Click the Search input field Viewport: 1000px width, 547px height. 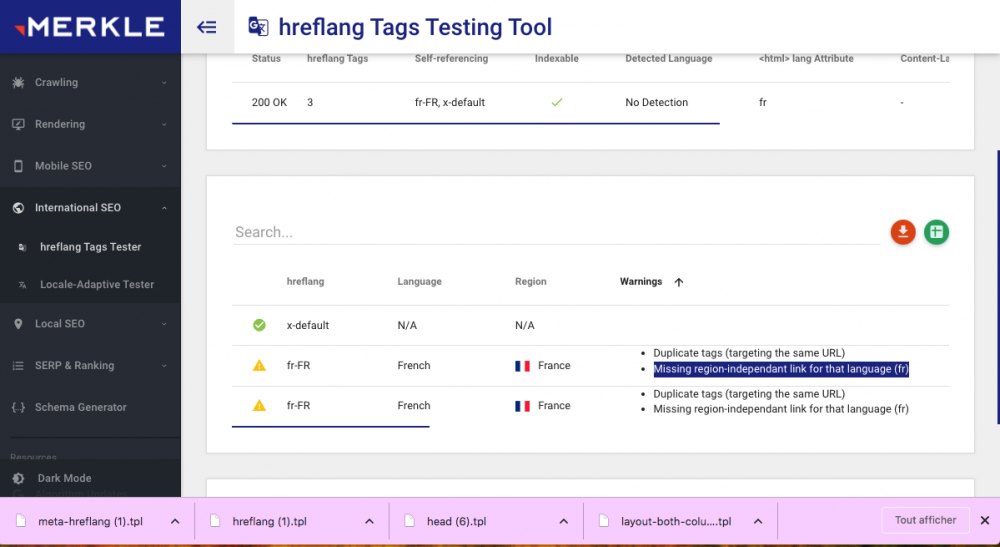pyautogui.click(x=556, y=232)
